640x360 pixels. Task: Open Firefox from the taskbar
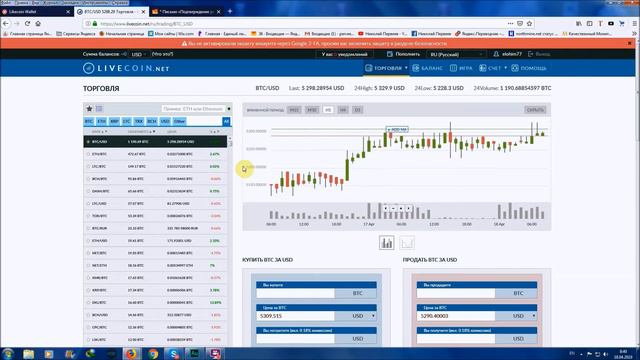131,353
